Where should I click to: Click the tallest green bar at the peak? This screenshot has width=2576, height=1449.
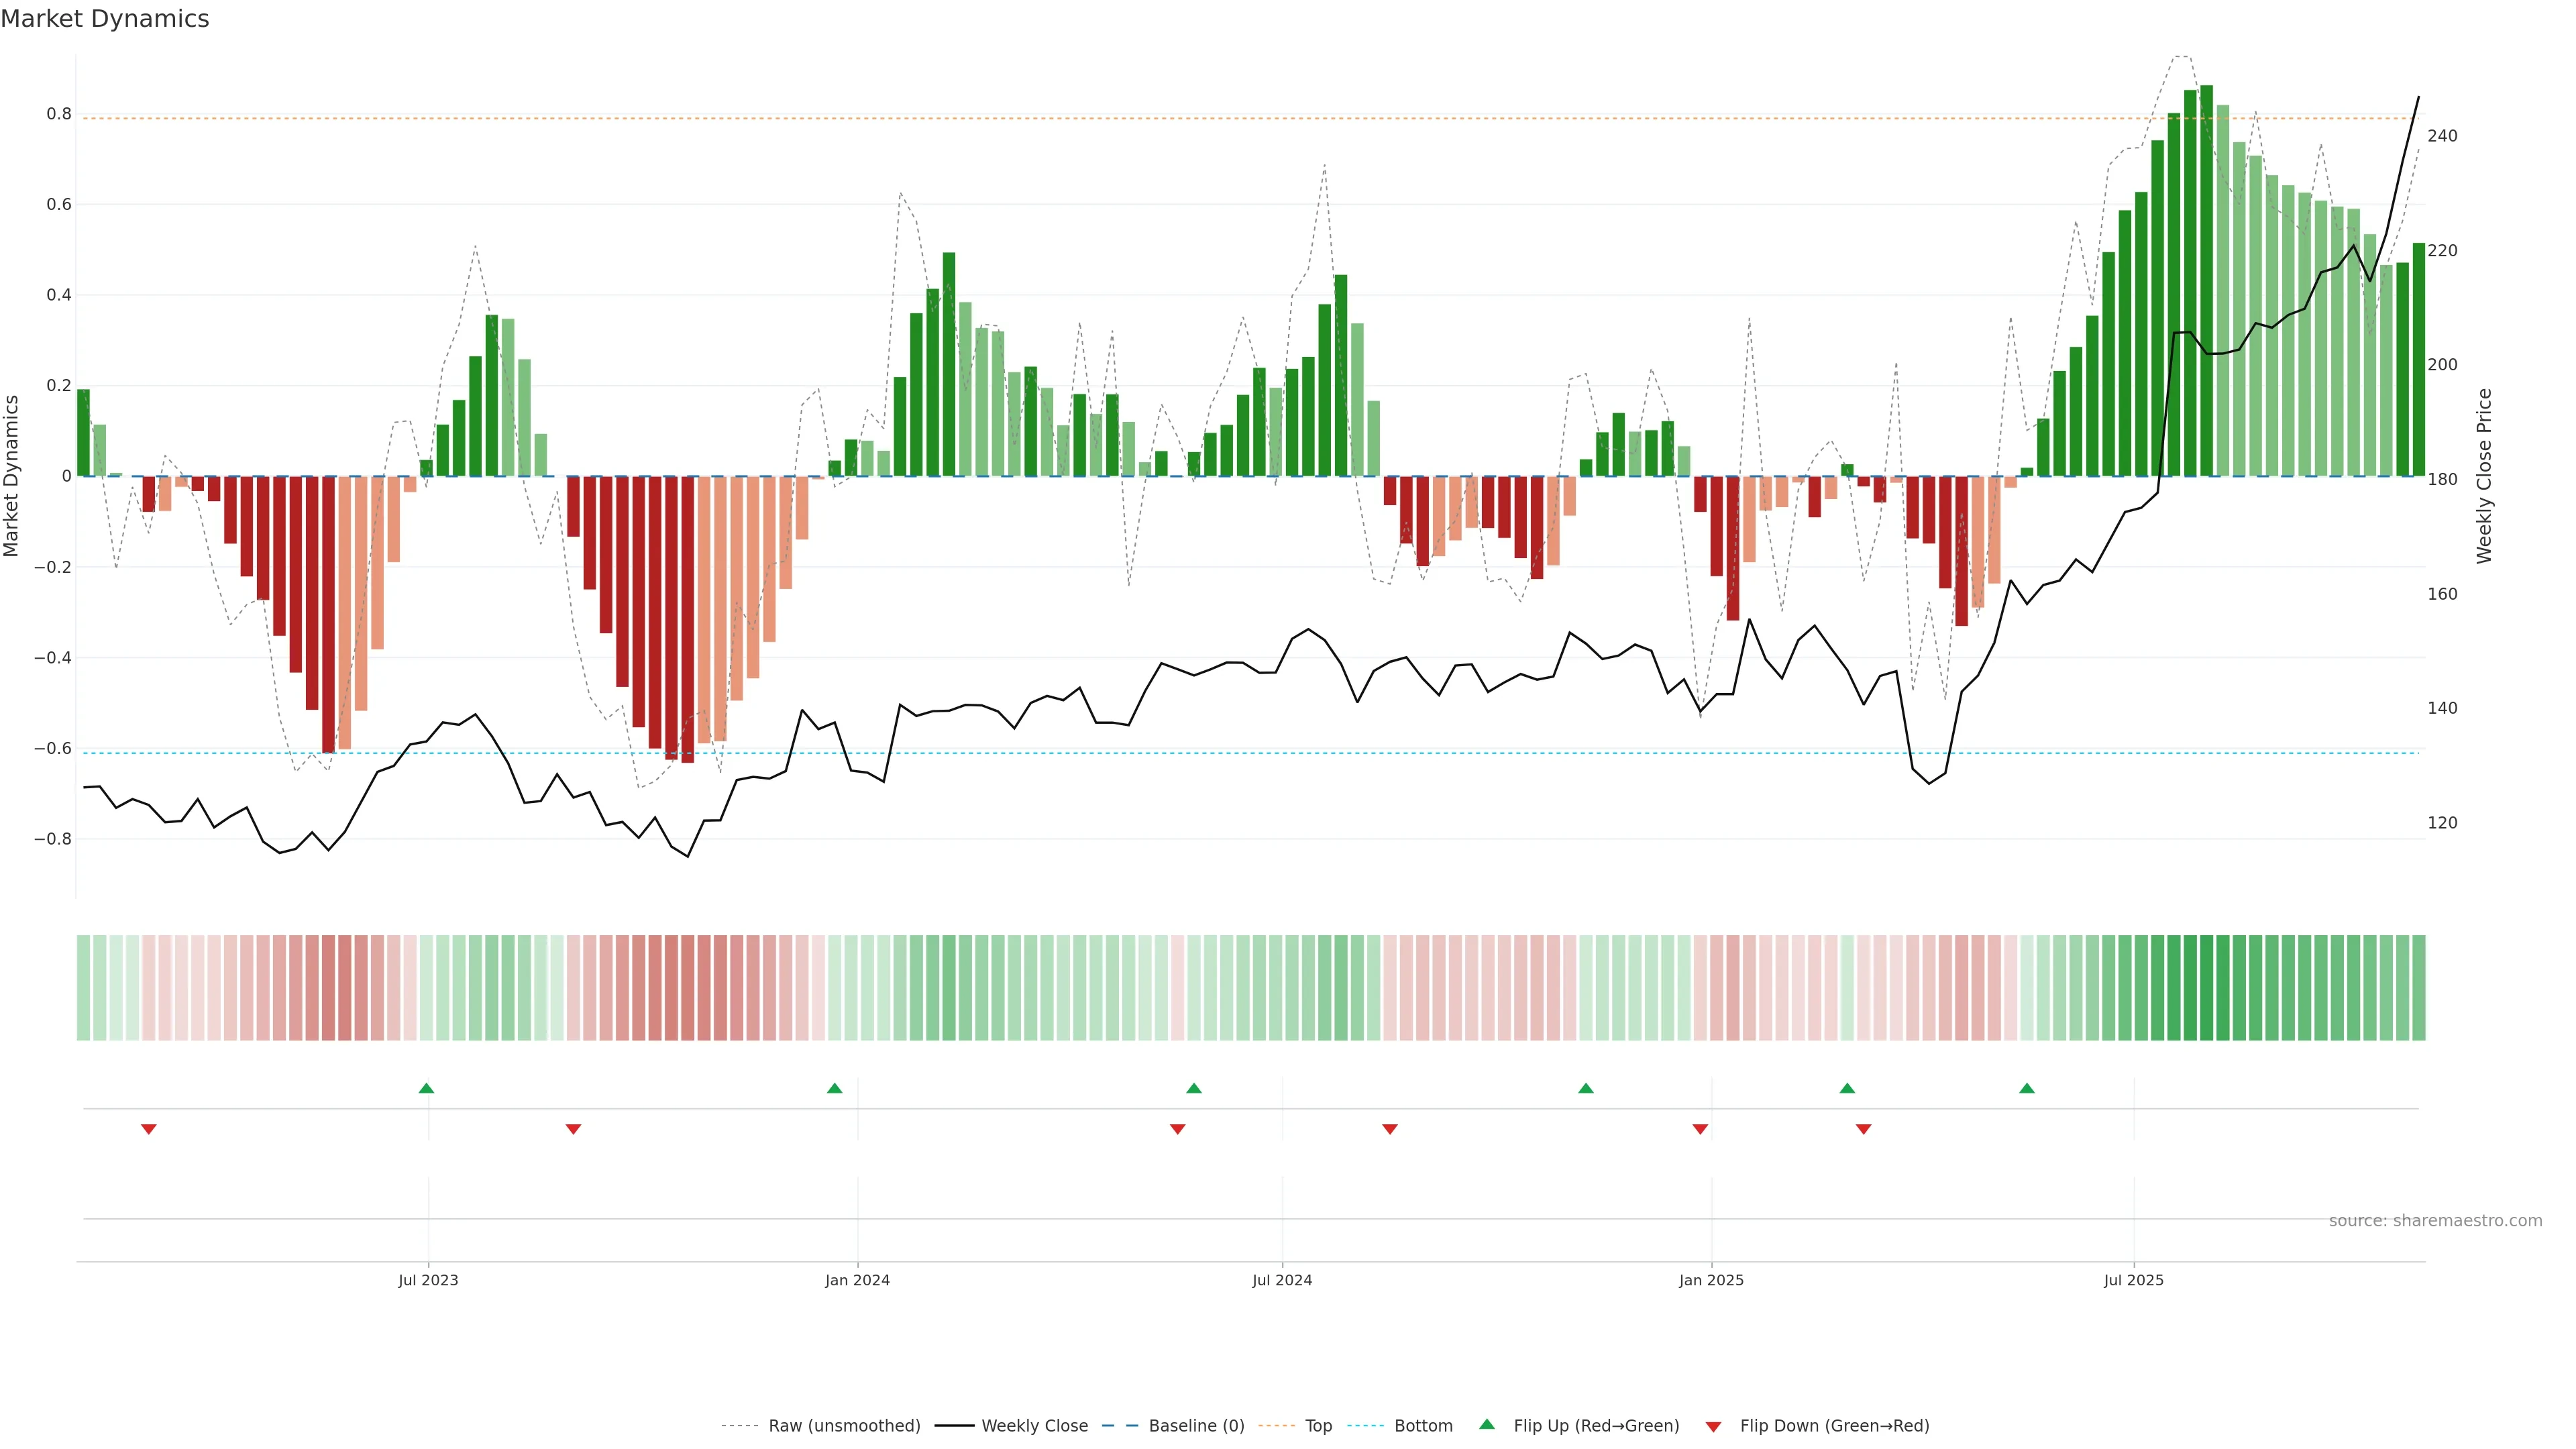[x=2206, y=280]
